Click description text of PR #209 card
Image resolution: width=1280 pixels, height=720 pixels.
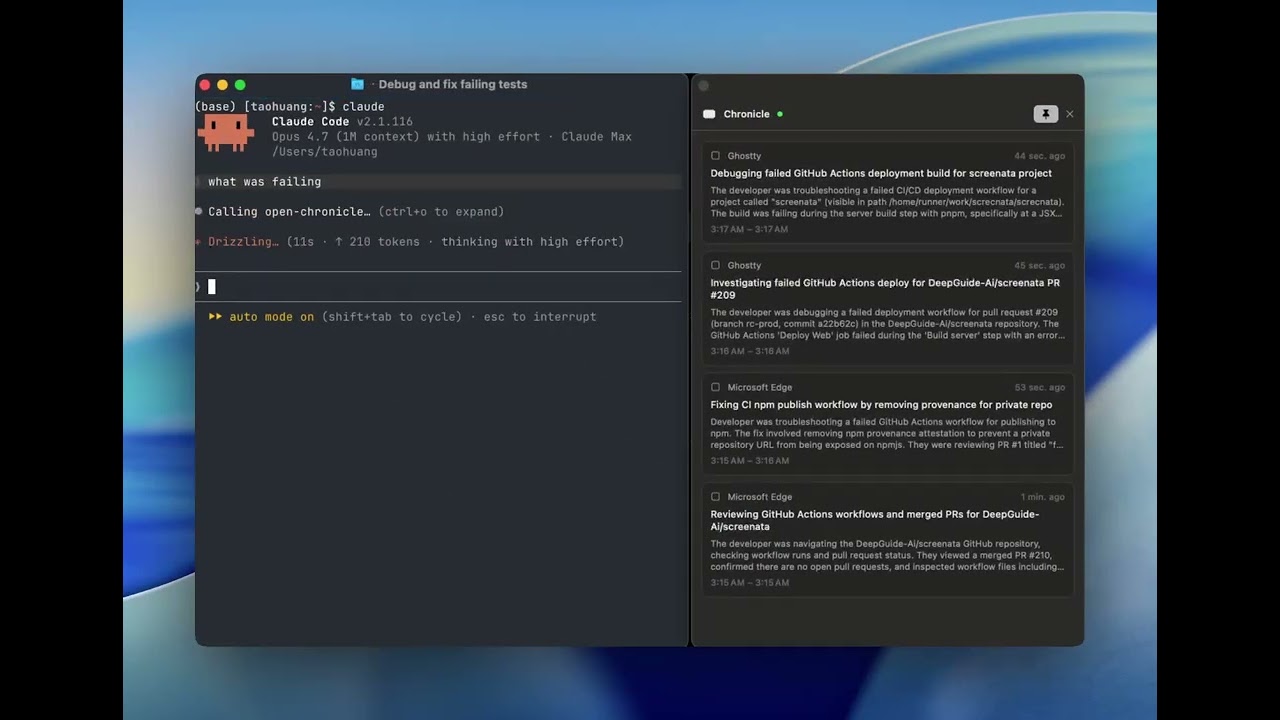tap(887, 324)
